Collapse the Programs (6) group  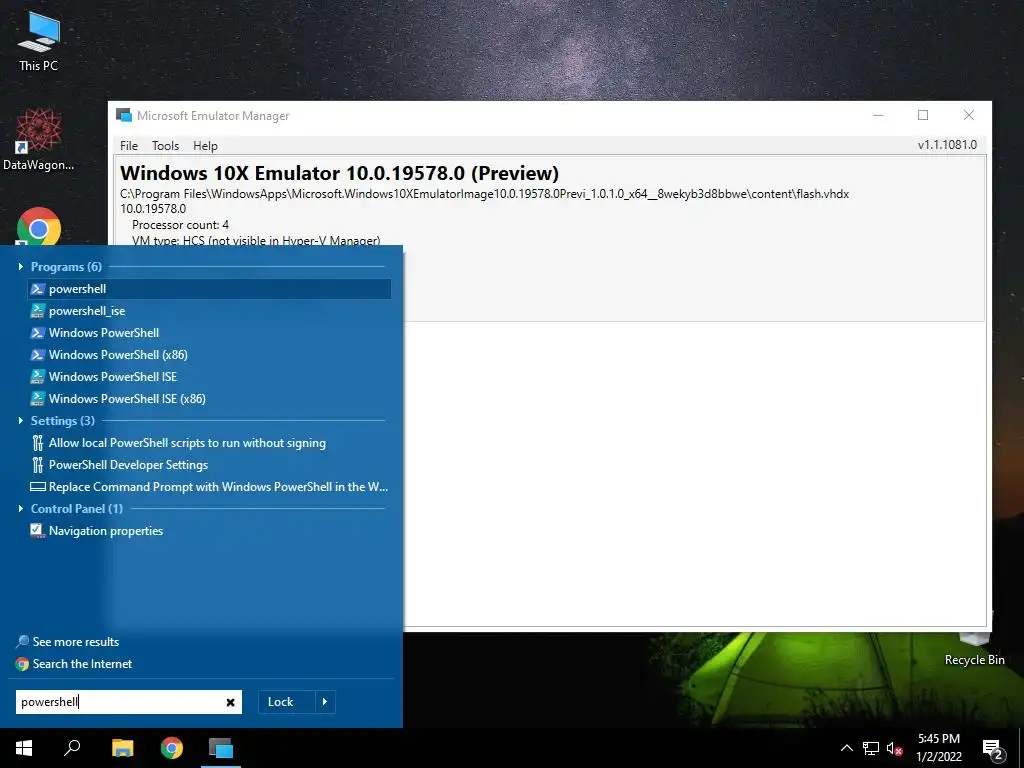(20, 266)
